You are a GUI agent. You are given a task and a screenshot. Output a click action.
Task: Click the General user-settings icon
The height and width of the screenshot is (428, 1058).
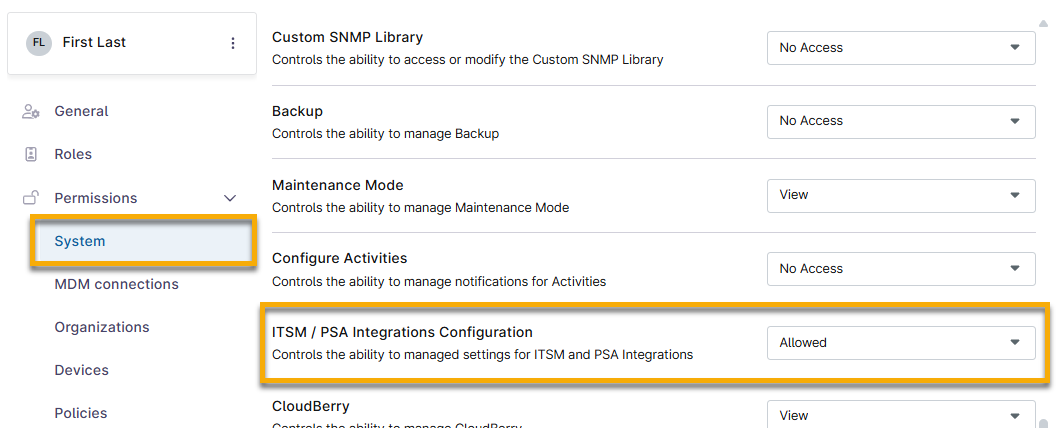[x=31, y=112]
